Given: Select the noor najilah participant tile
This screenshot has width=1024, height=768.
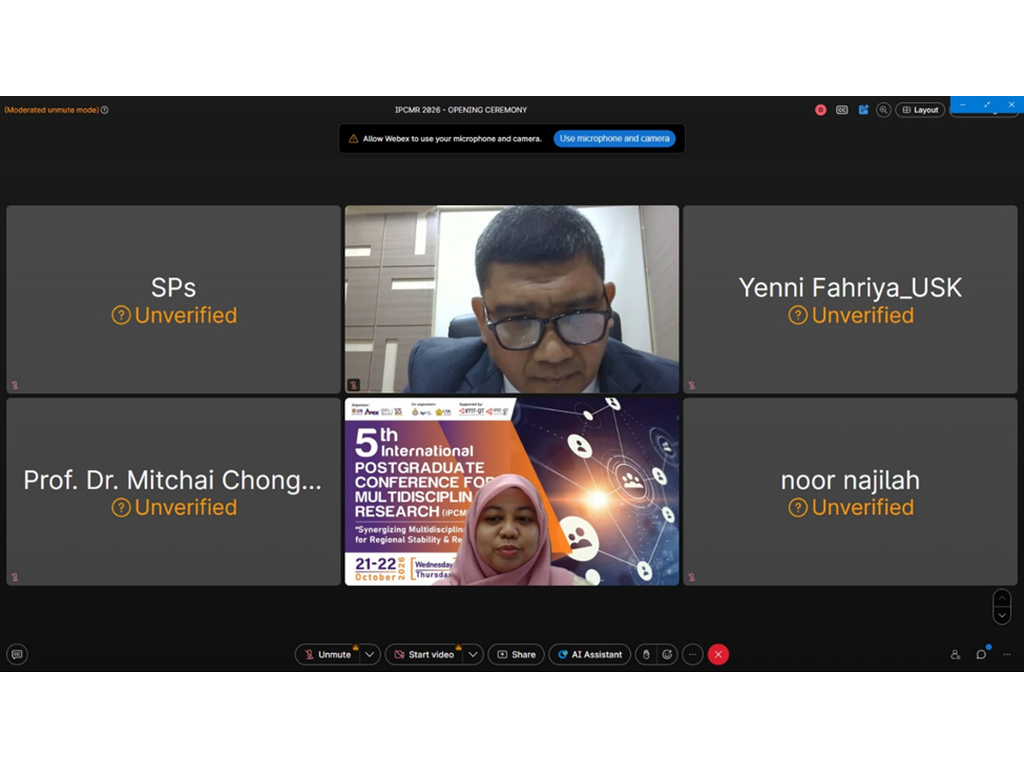Looking at the screenshot, I should point(850,492).
